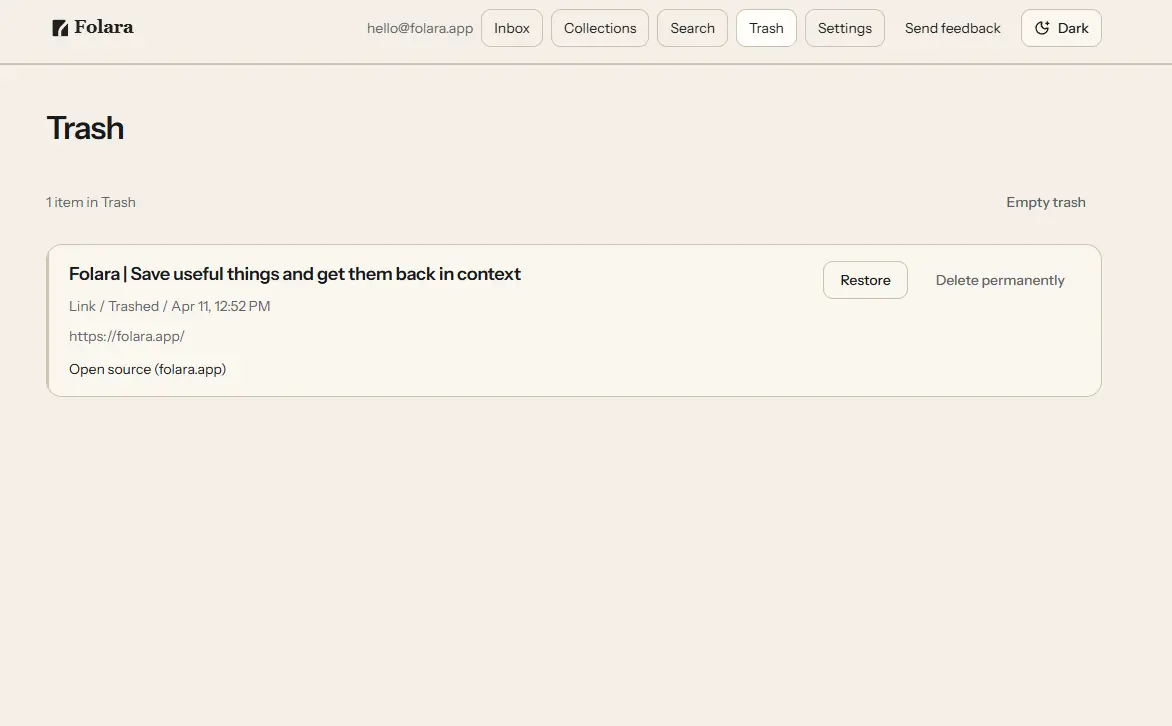The image size is (1172, 726).
Task: Click the Folara logo icon
Action: pyautogui.click(x=60, y=28)
